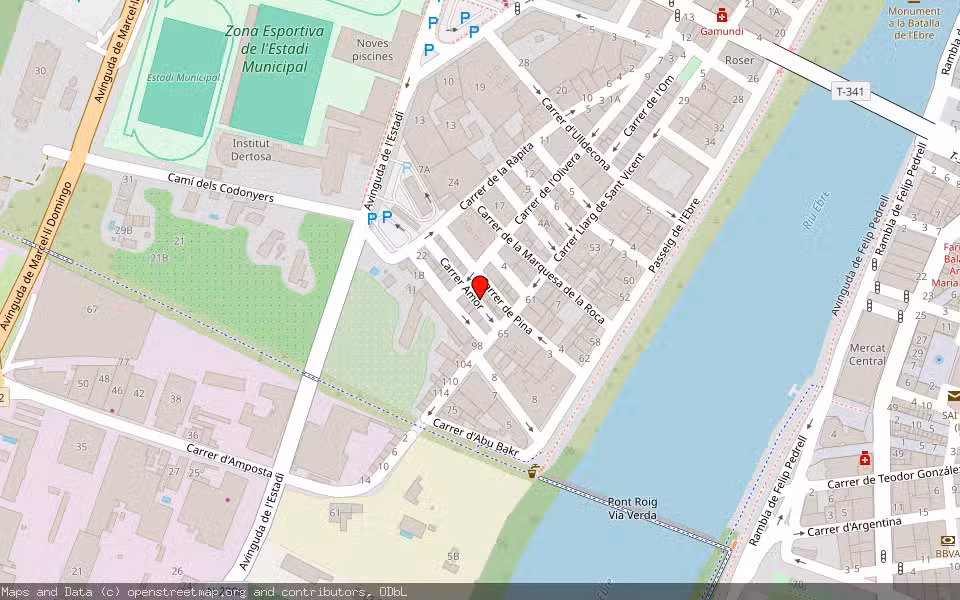Open the openstreetmap.org attribution link

(188, 591)
